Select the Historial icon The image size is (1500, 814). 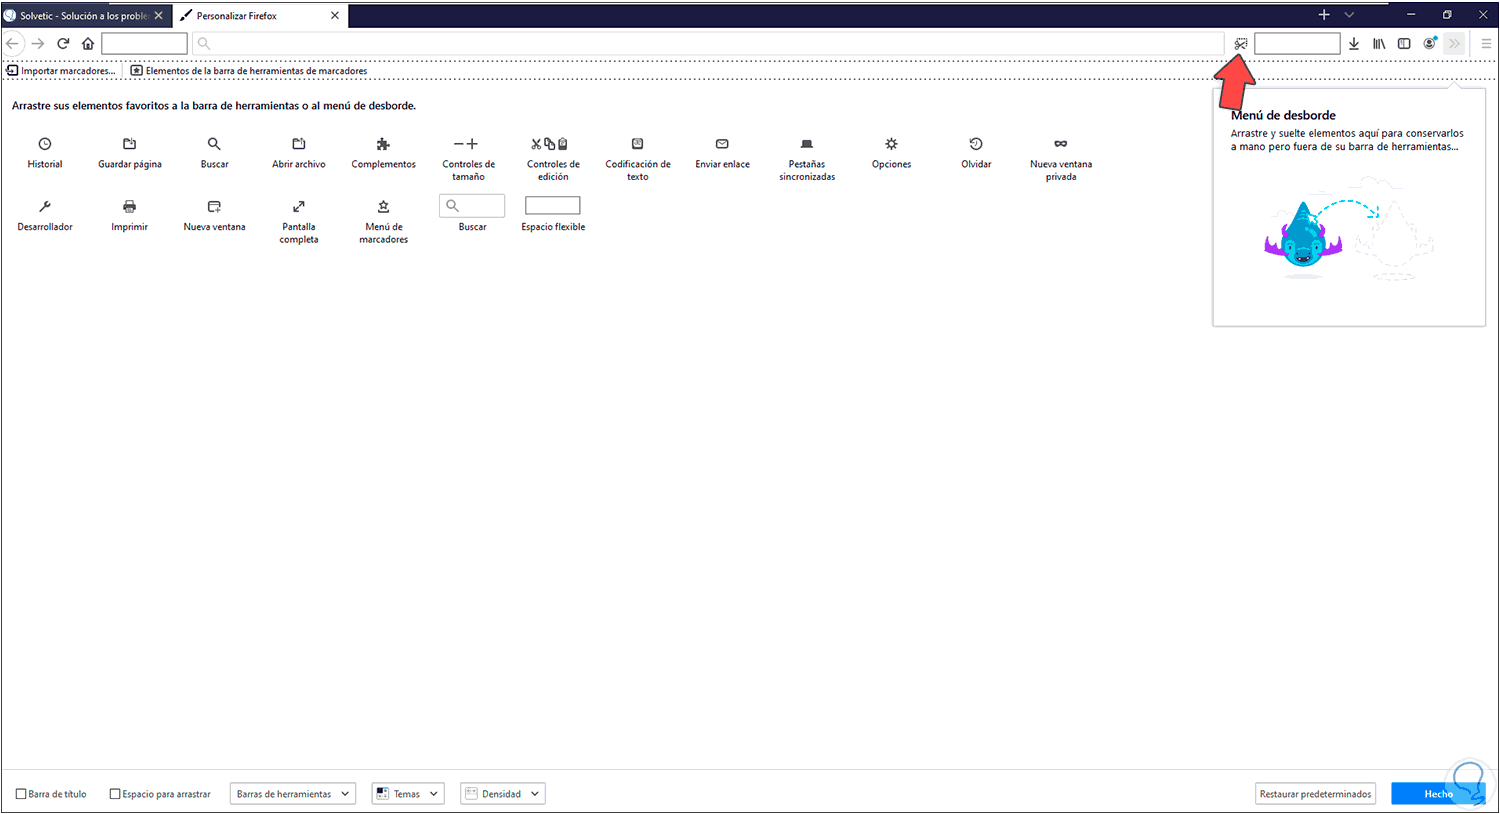pos(45,143)
